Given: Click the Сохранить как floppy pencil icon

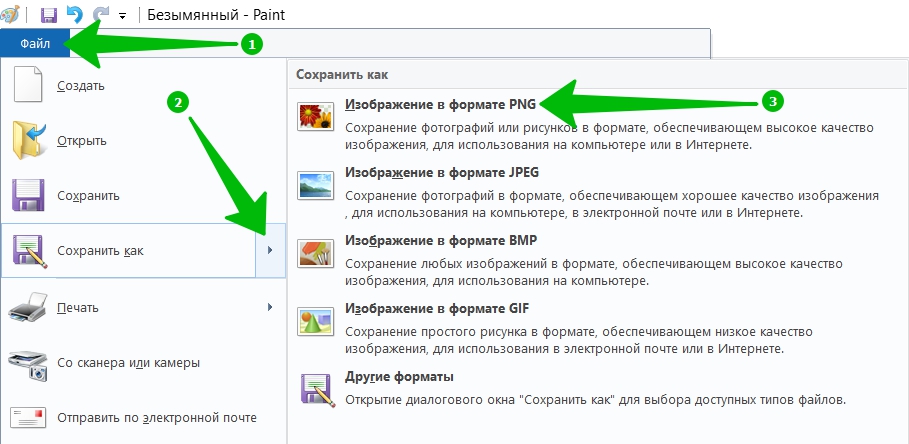Looking at the screenshot, I should pos(30,252).
